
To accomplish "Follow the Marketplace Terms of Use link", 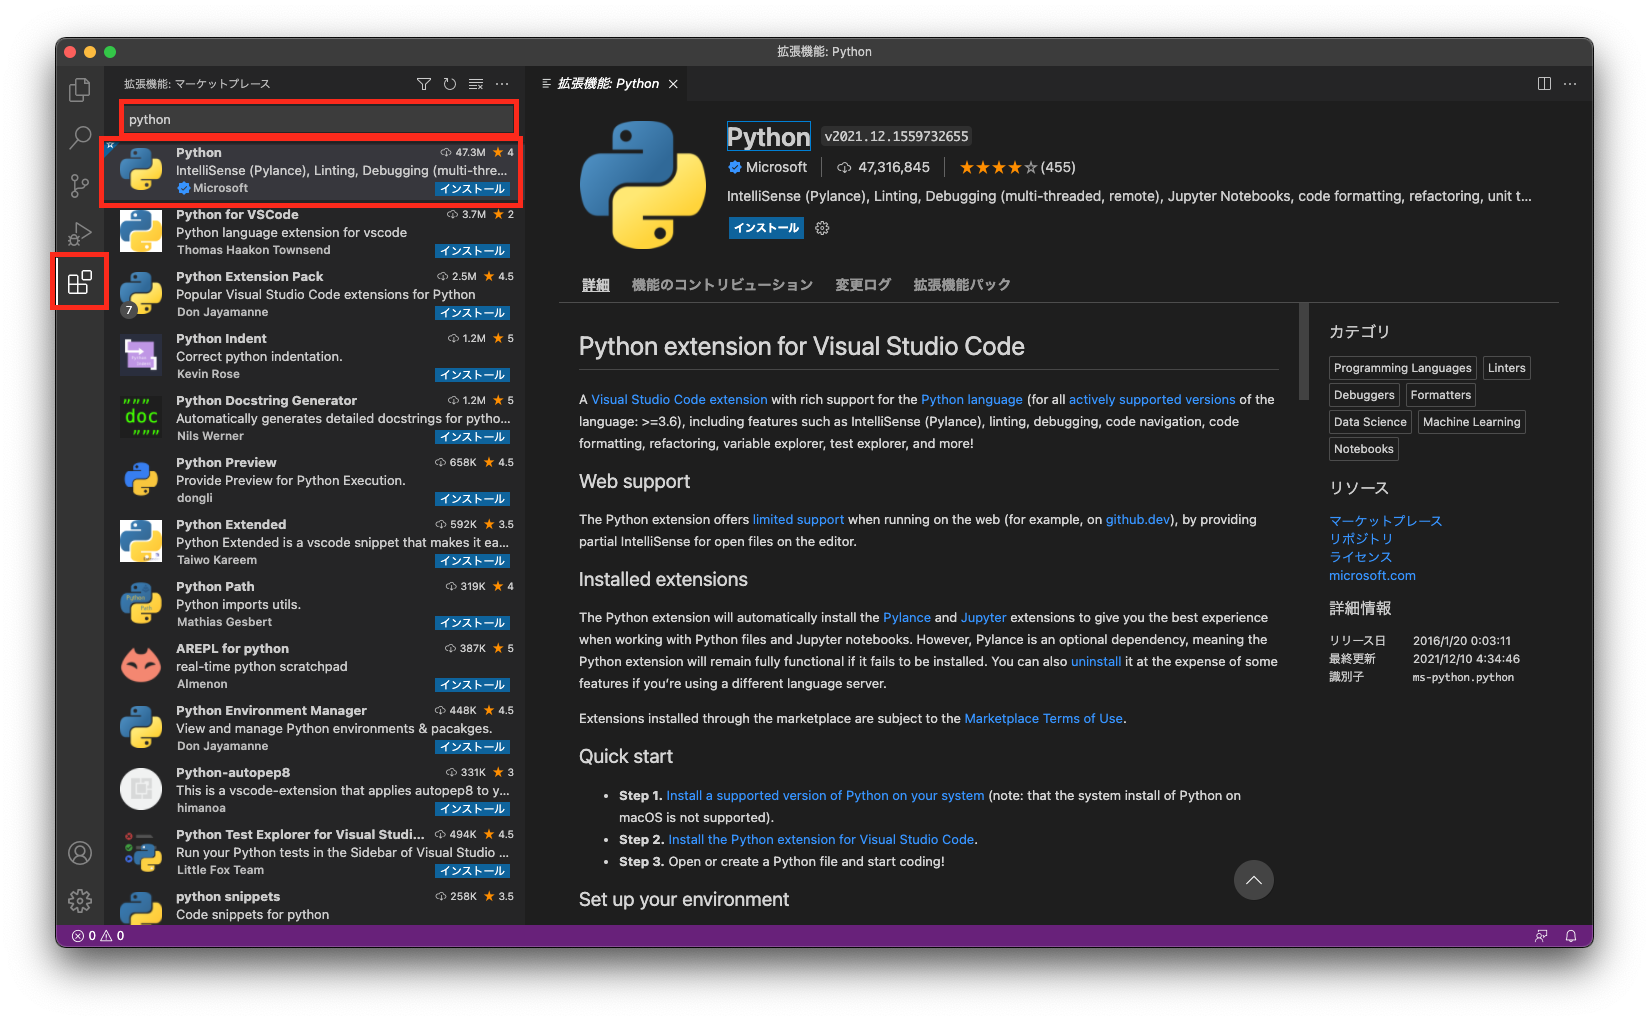I will tap(1043, 718).
